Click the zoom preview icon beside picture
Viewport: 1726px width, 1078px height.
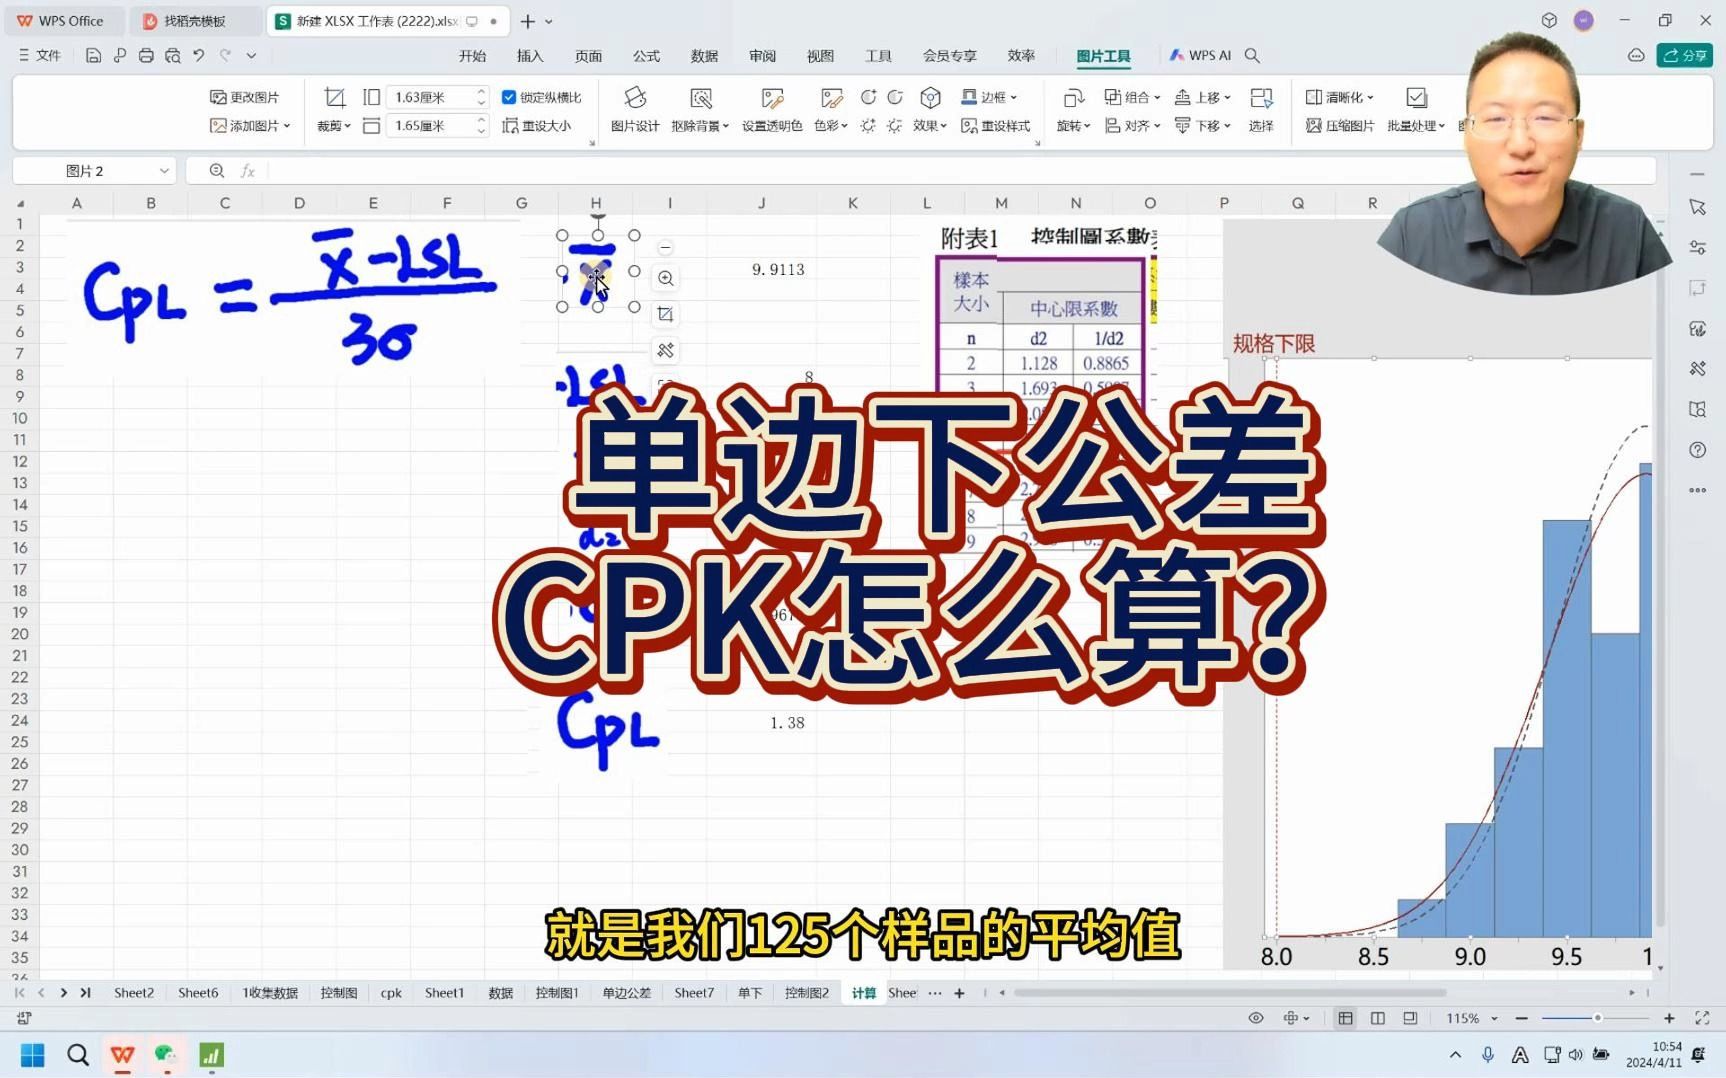(665, 278)
